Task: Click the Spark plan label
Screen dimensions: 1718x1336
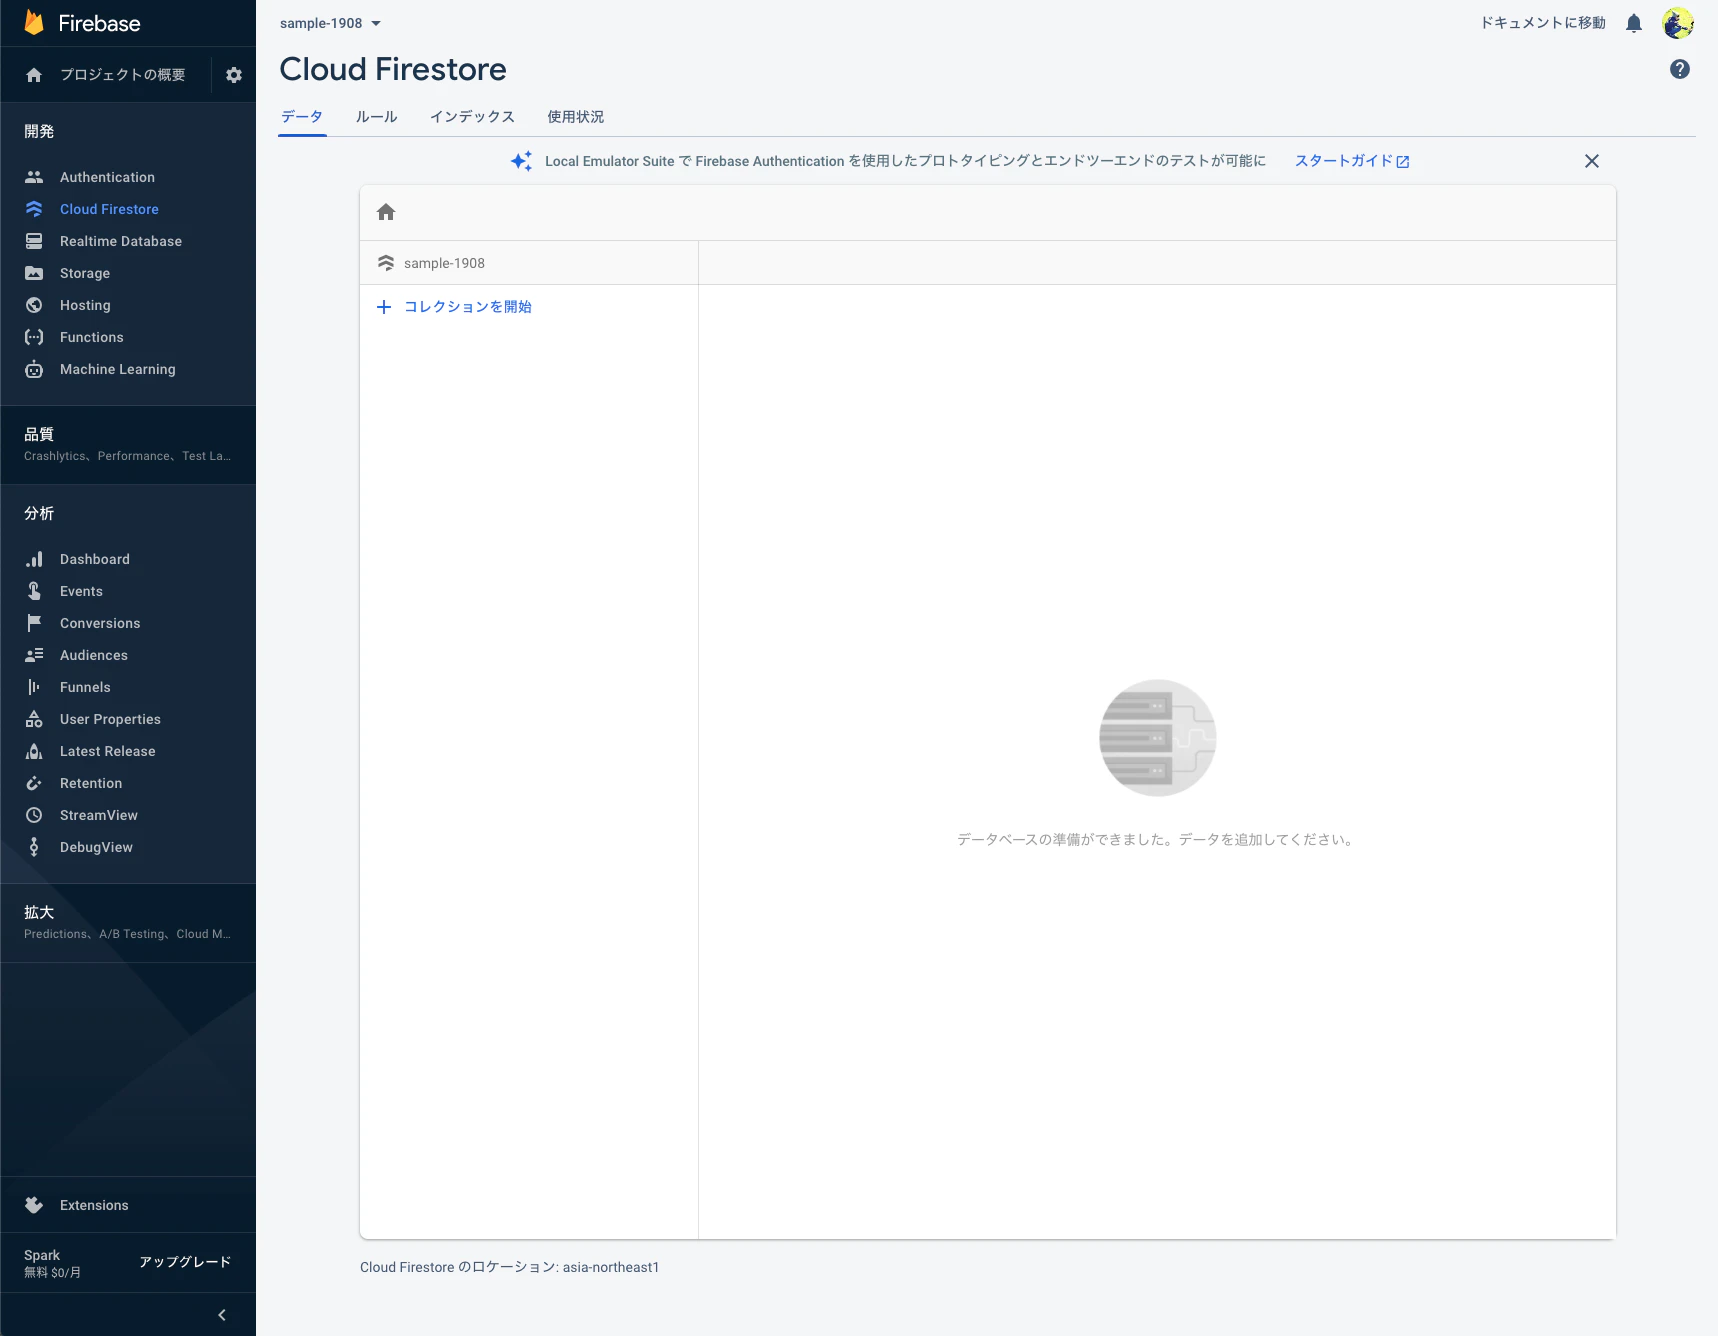Action: (x=42, y=1255)
